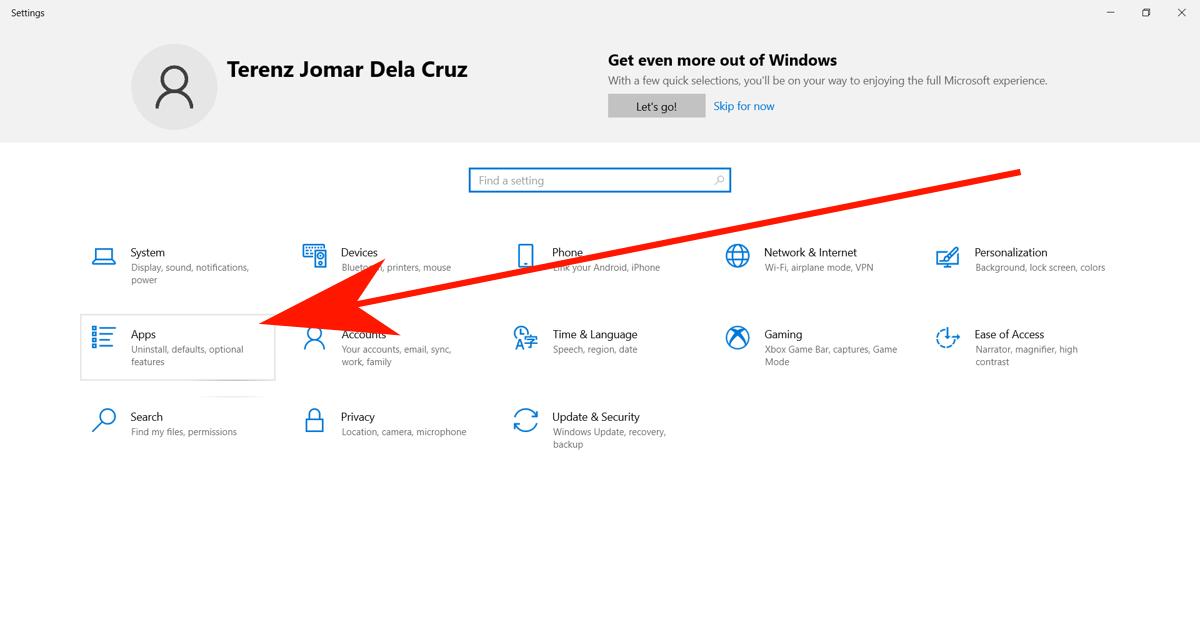Open the System settings icon
Screen dimensions: 1200x644
tap(104, 256)
